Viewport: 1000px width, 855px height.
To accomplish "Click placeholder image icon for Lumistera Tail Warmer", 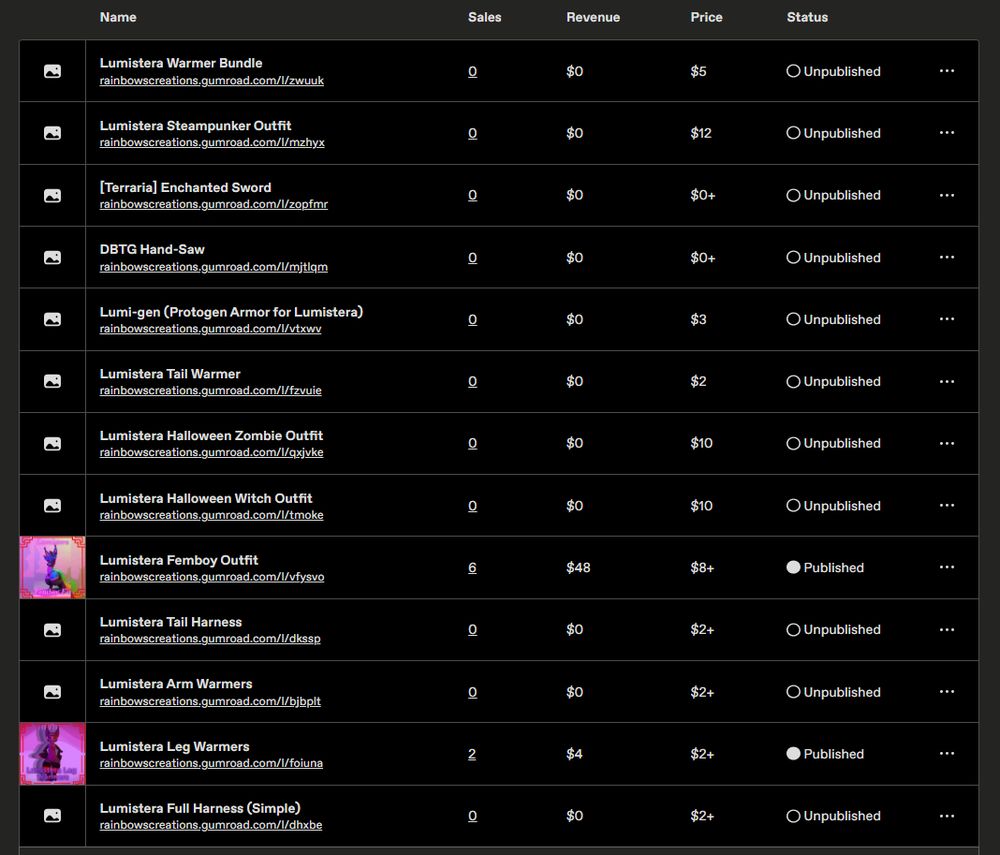I will pyautogui.click(x=52, y=381).
